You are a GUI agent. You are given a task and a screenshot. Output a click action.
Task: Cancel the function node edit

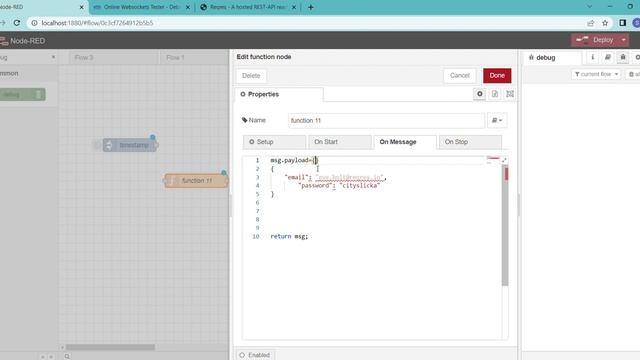[x=460, y=76]
